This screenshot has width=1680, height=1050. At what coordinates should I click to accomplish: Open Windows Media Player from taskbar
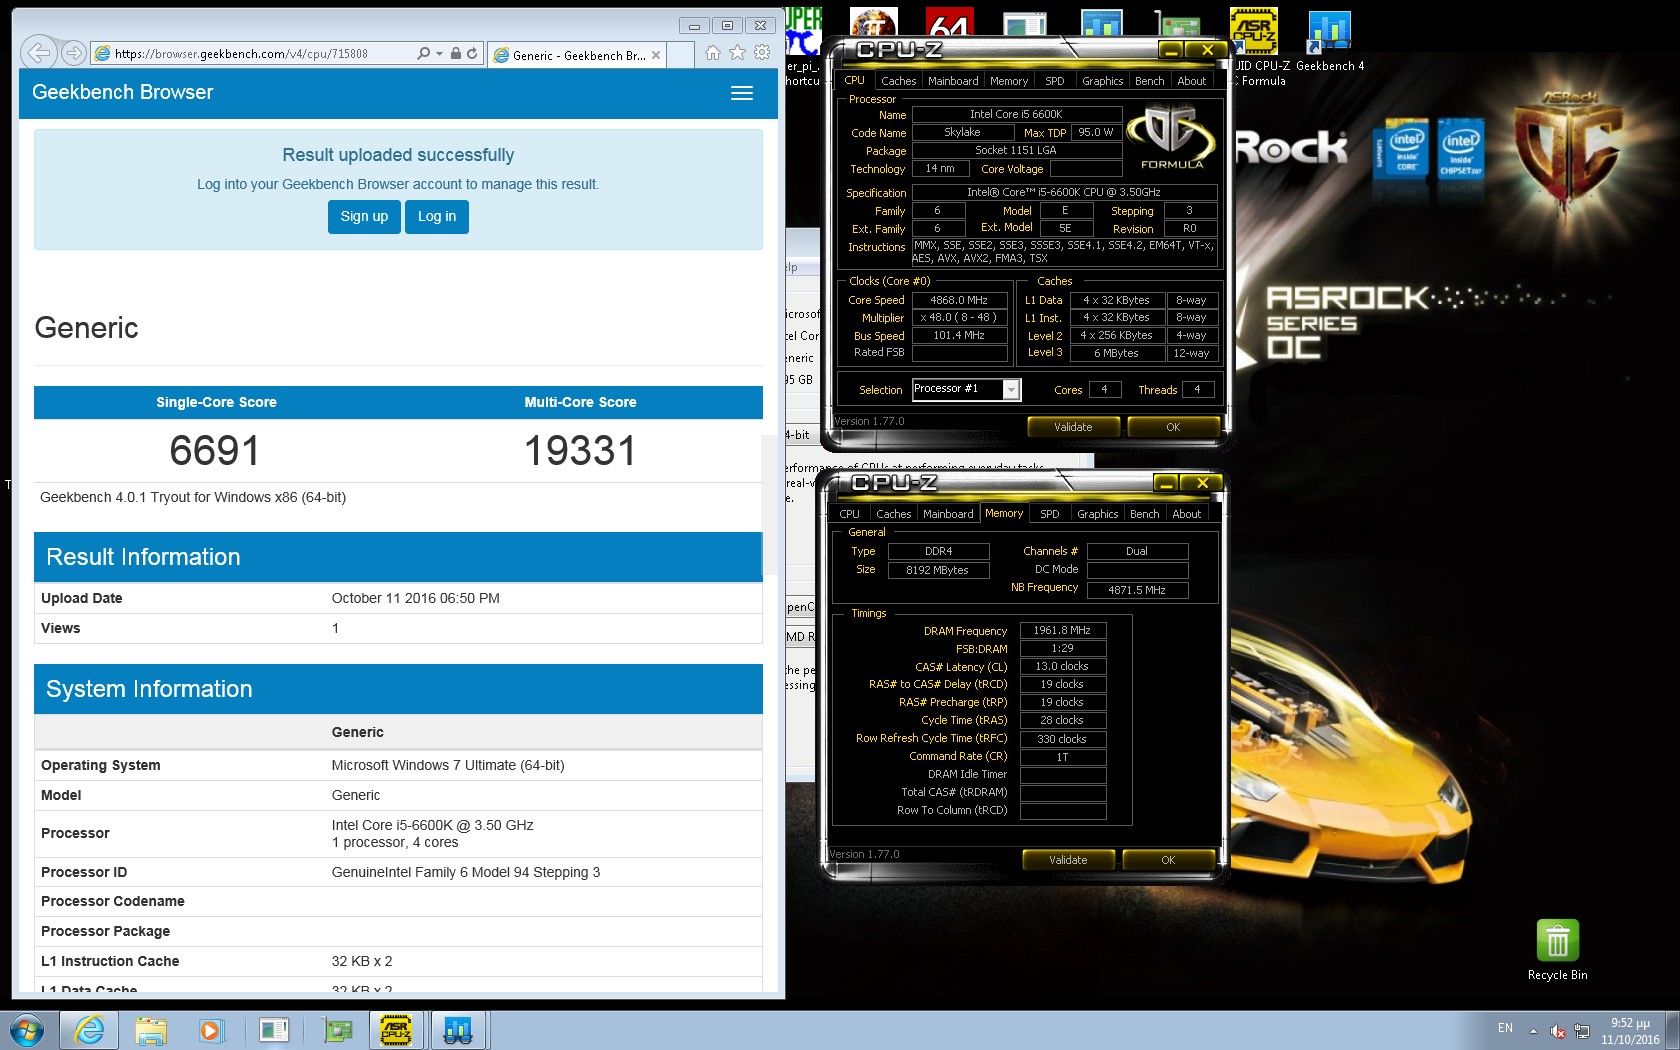pos(211,1029)
